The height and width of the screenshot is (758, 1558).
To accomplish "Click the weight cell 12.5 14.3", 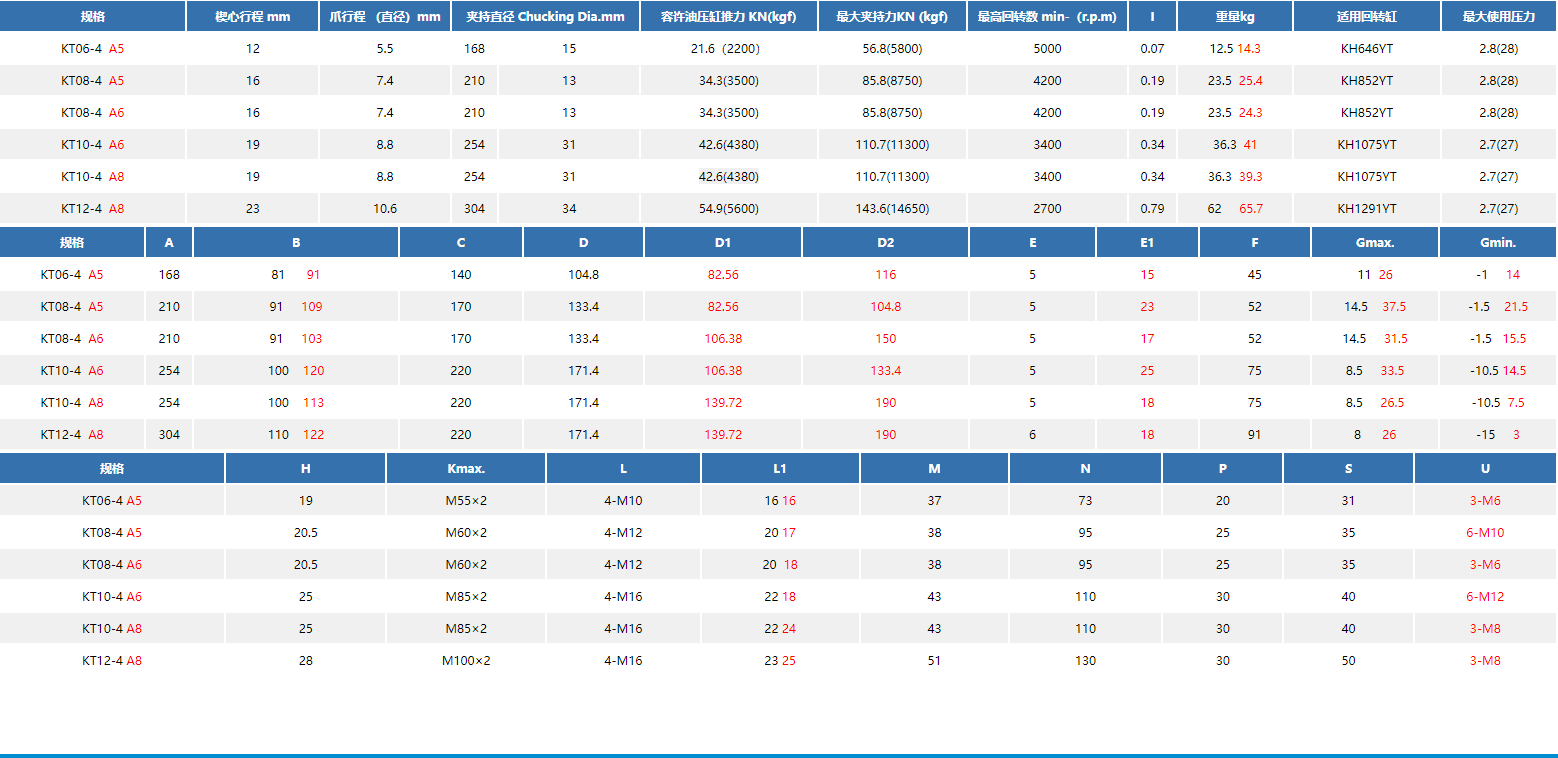I will click(1235, 48).
